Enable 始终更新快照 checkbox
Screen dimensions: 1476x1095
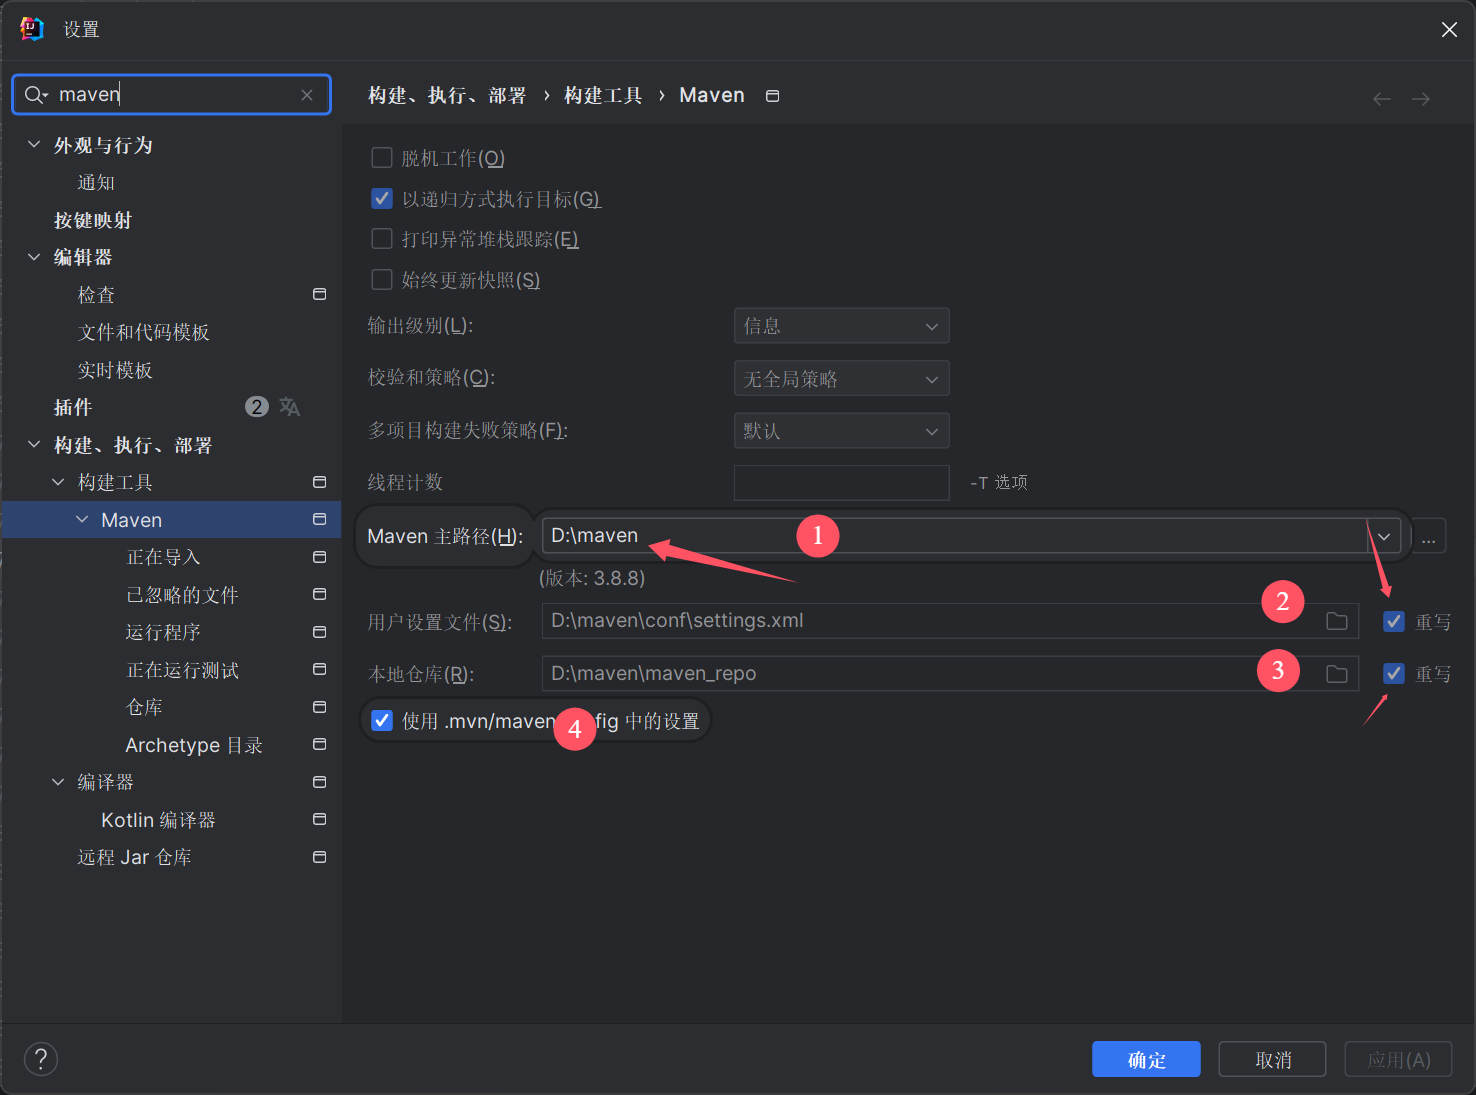pyautogui.click(x=382, y=280)
